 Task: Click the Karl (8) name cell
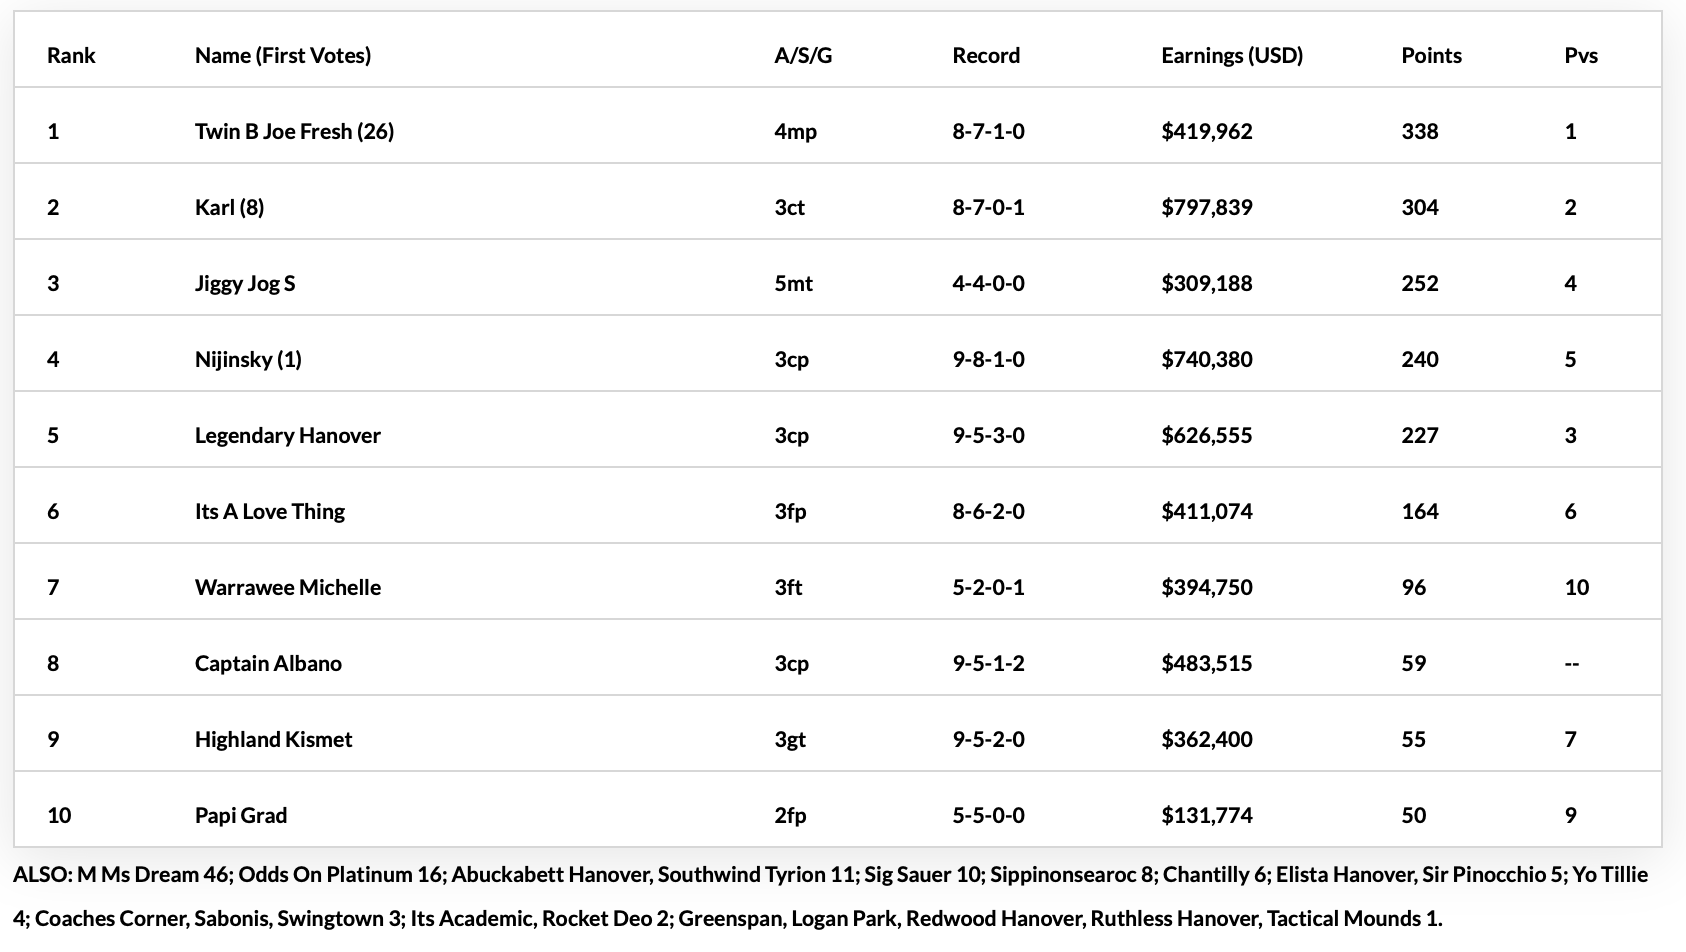pyautogui.click(x=229, y=207)
